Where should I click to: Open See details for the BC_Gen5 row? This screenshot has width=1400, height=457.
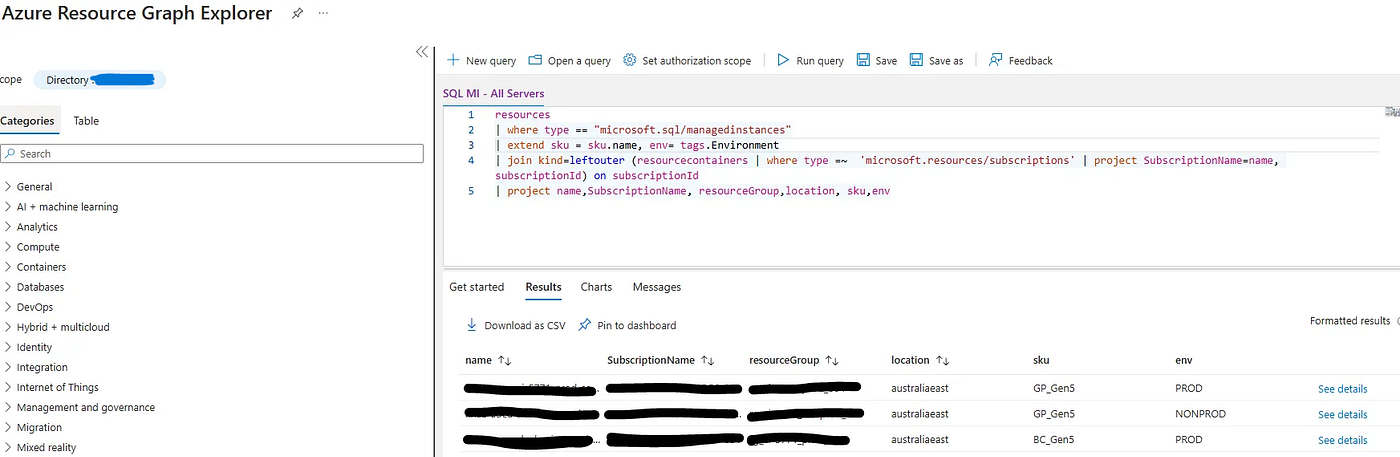[x=1342, y=441]
